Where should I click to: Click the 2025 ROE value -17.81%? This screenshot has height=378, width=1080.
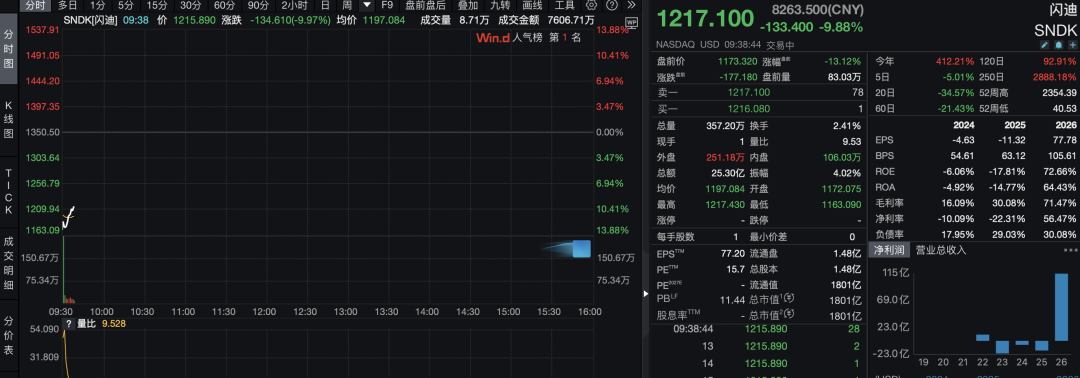click(1007, 171)
